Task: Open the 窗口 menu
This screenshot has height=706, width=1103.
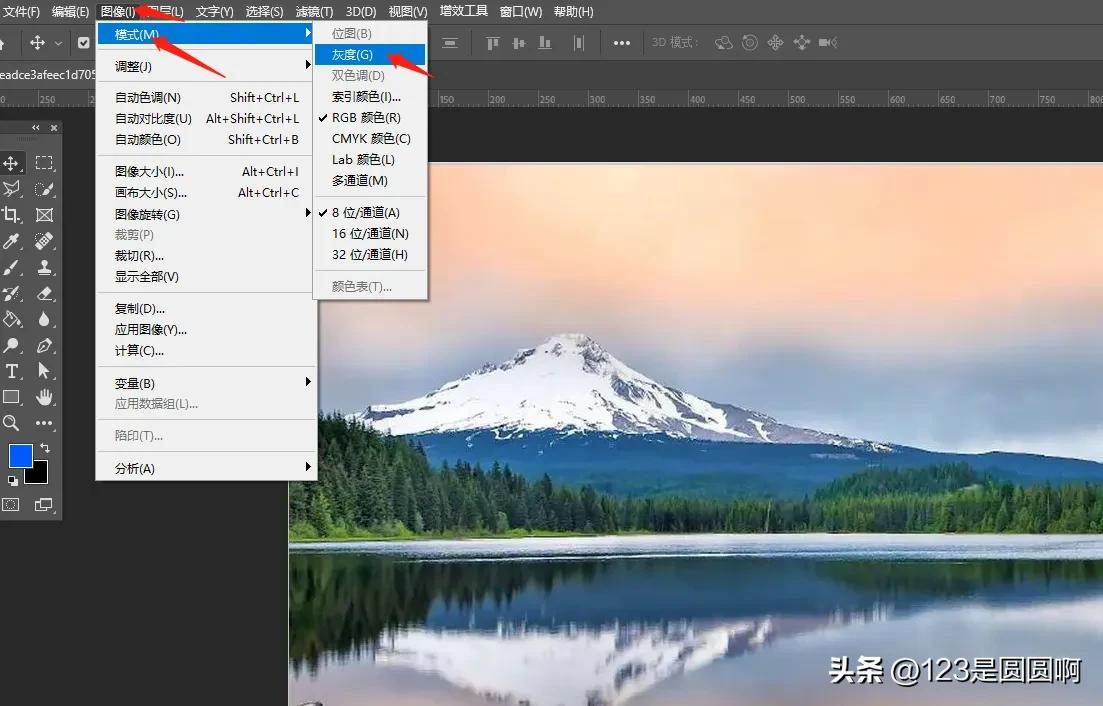Action: pos(521,11)
